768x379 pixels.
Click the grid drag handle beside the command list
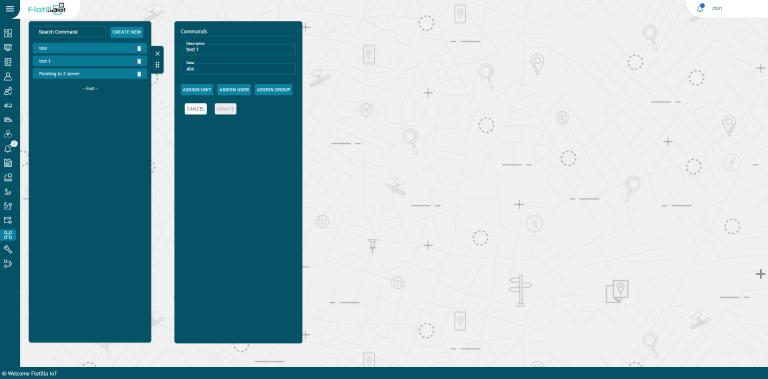(x=157, y=65)
